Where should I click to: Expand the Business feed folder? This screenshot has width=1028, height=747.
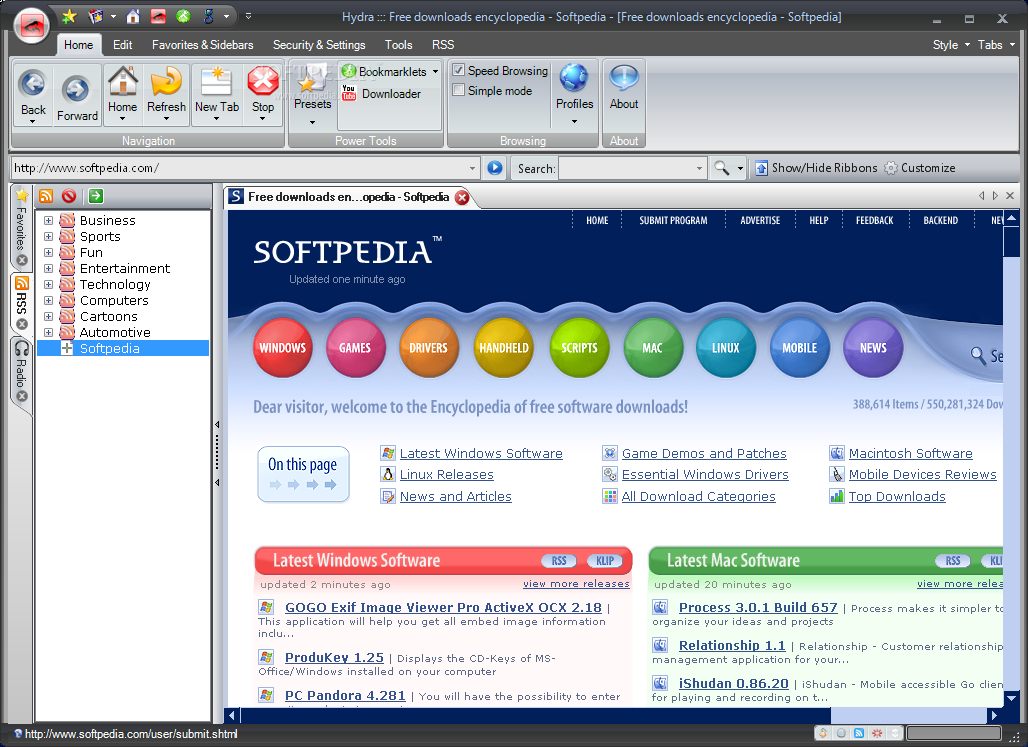49,220
